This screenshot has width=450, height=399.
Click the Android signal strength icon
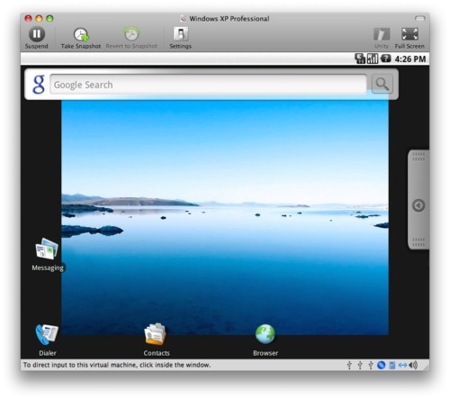pyautogui.click(x=372, y=59)
